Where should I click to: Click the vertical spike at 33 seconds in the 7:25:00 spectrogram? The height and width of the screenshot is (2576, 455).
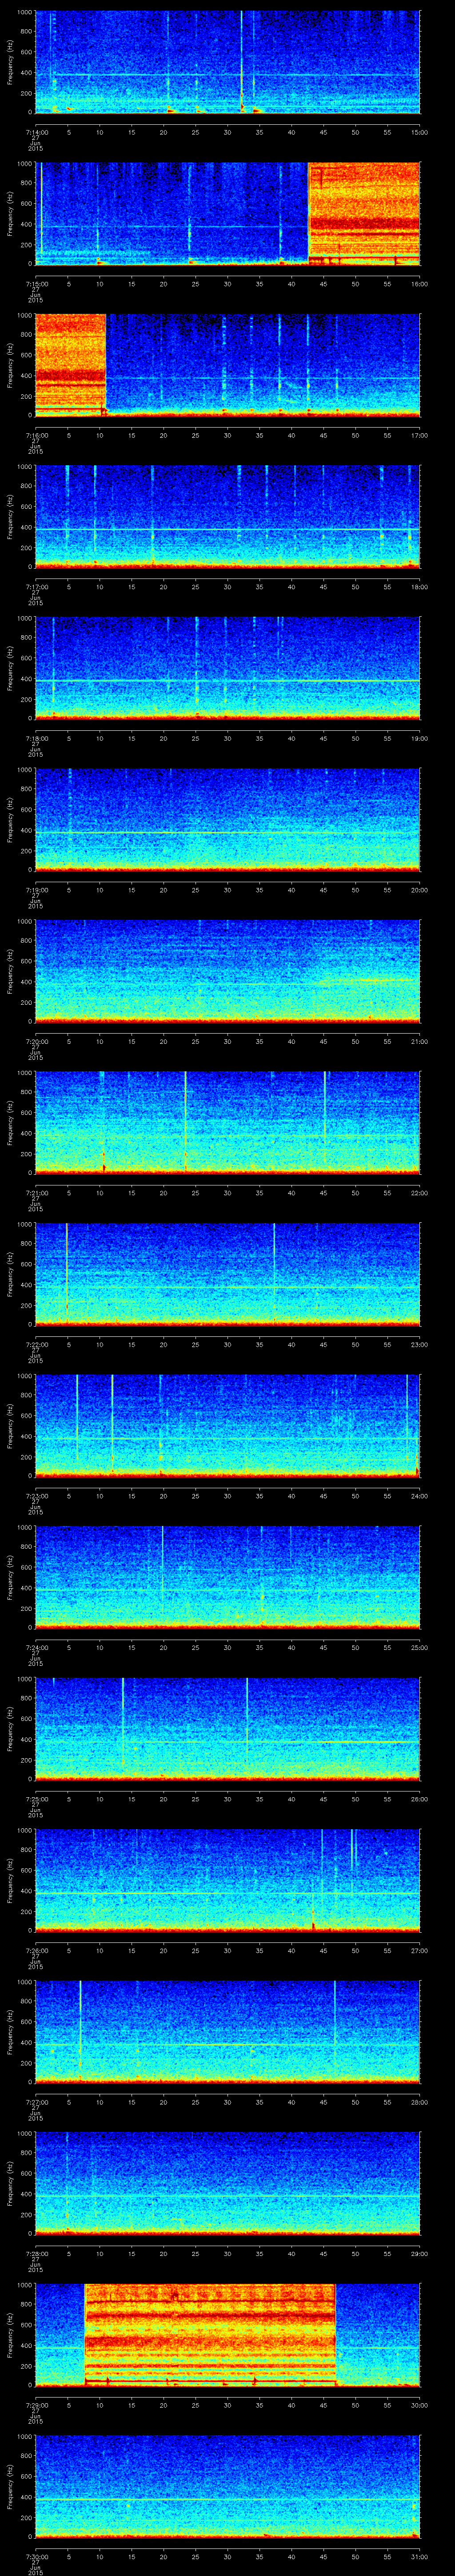coord(247,1727)
